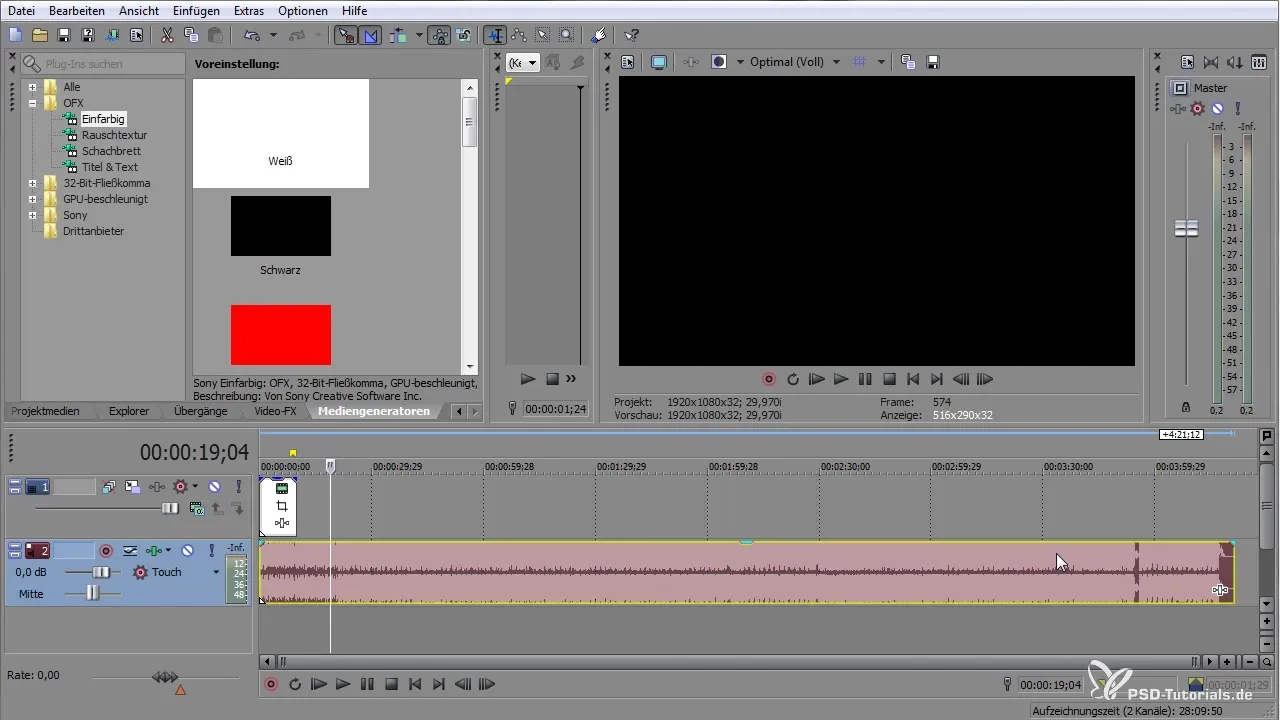
Task: Choose the red color preset thumbnail
Action: [281, 335]
